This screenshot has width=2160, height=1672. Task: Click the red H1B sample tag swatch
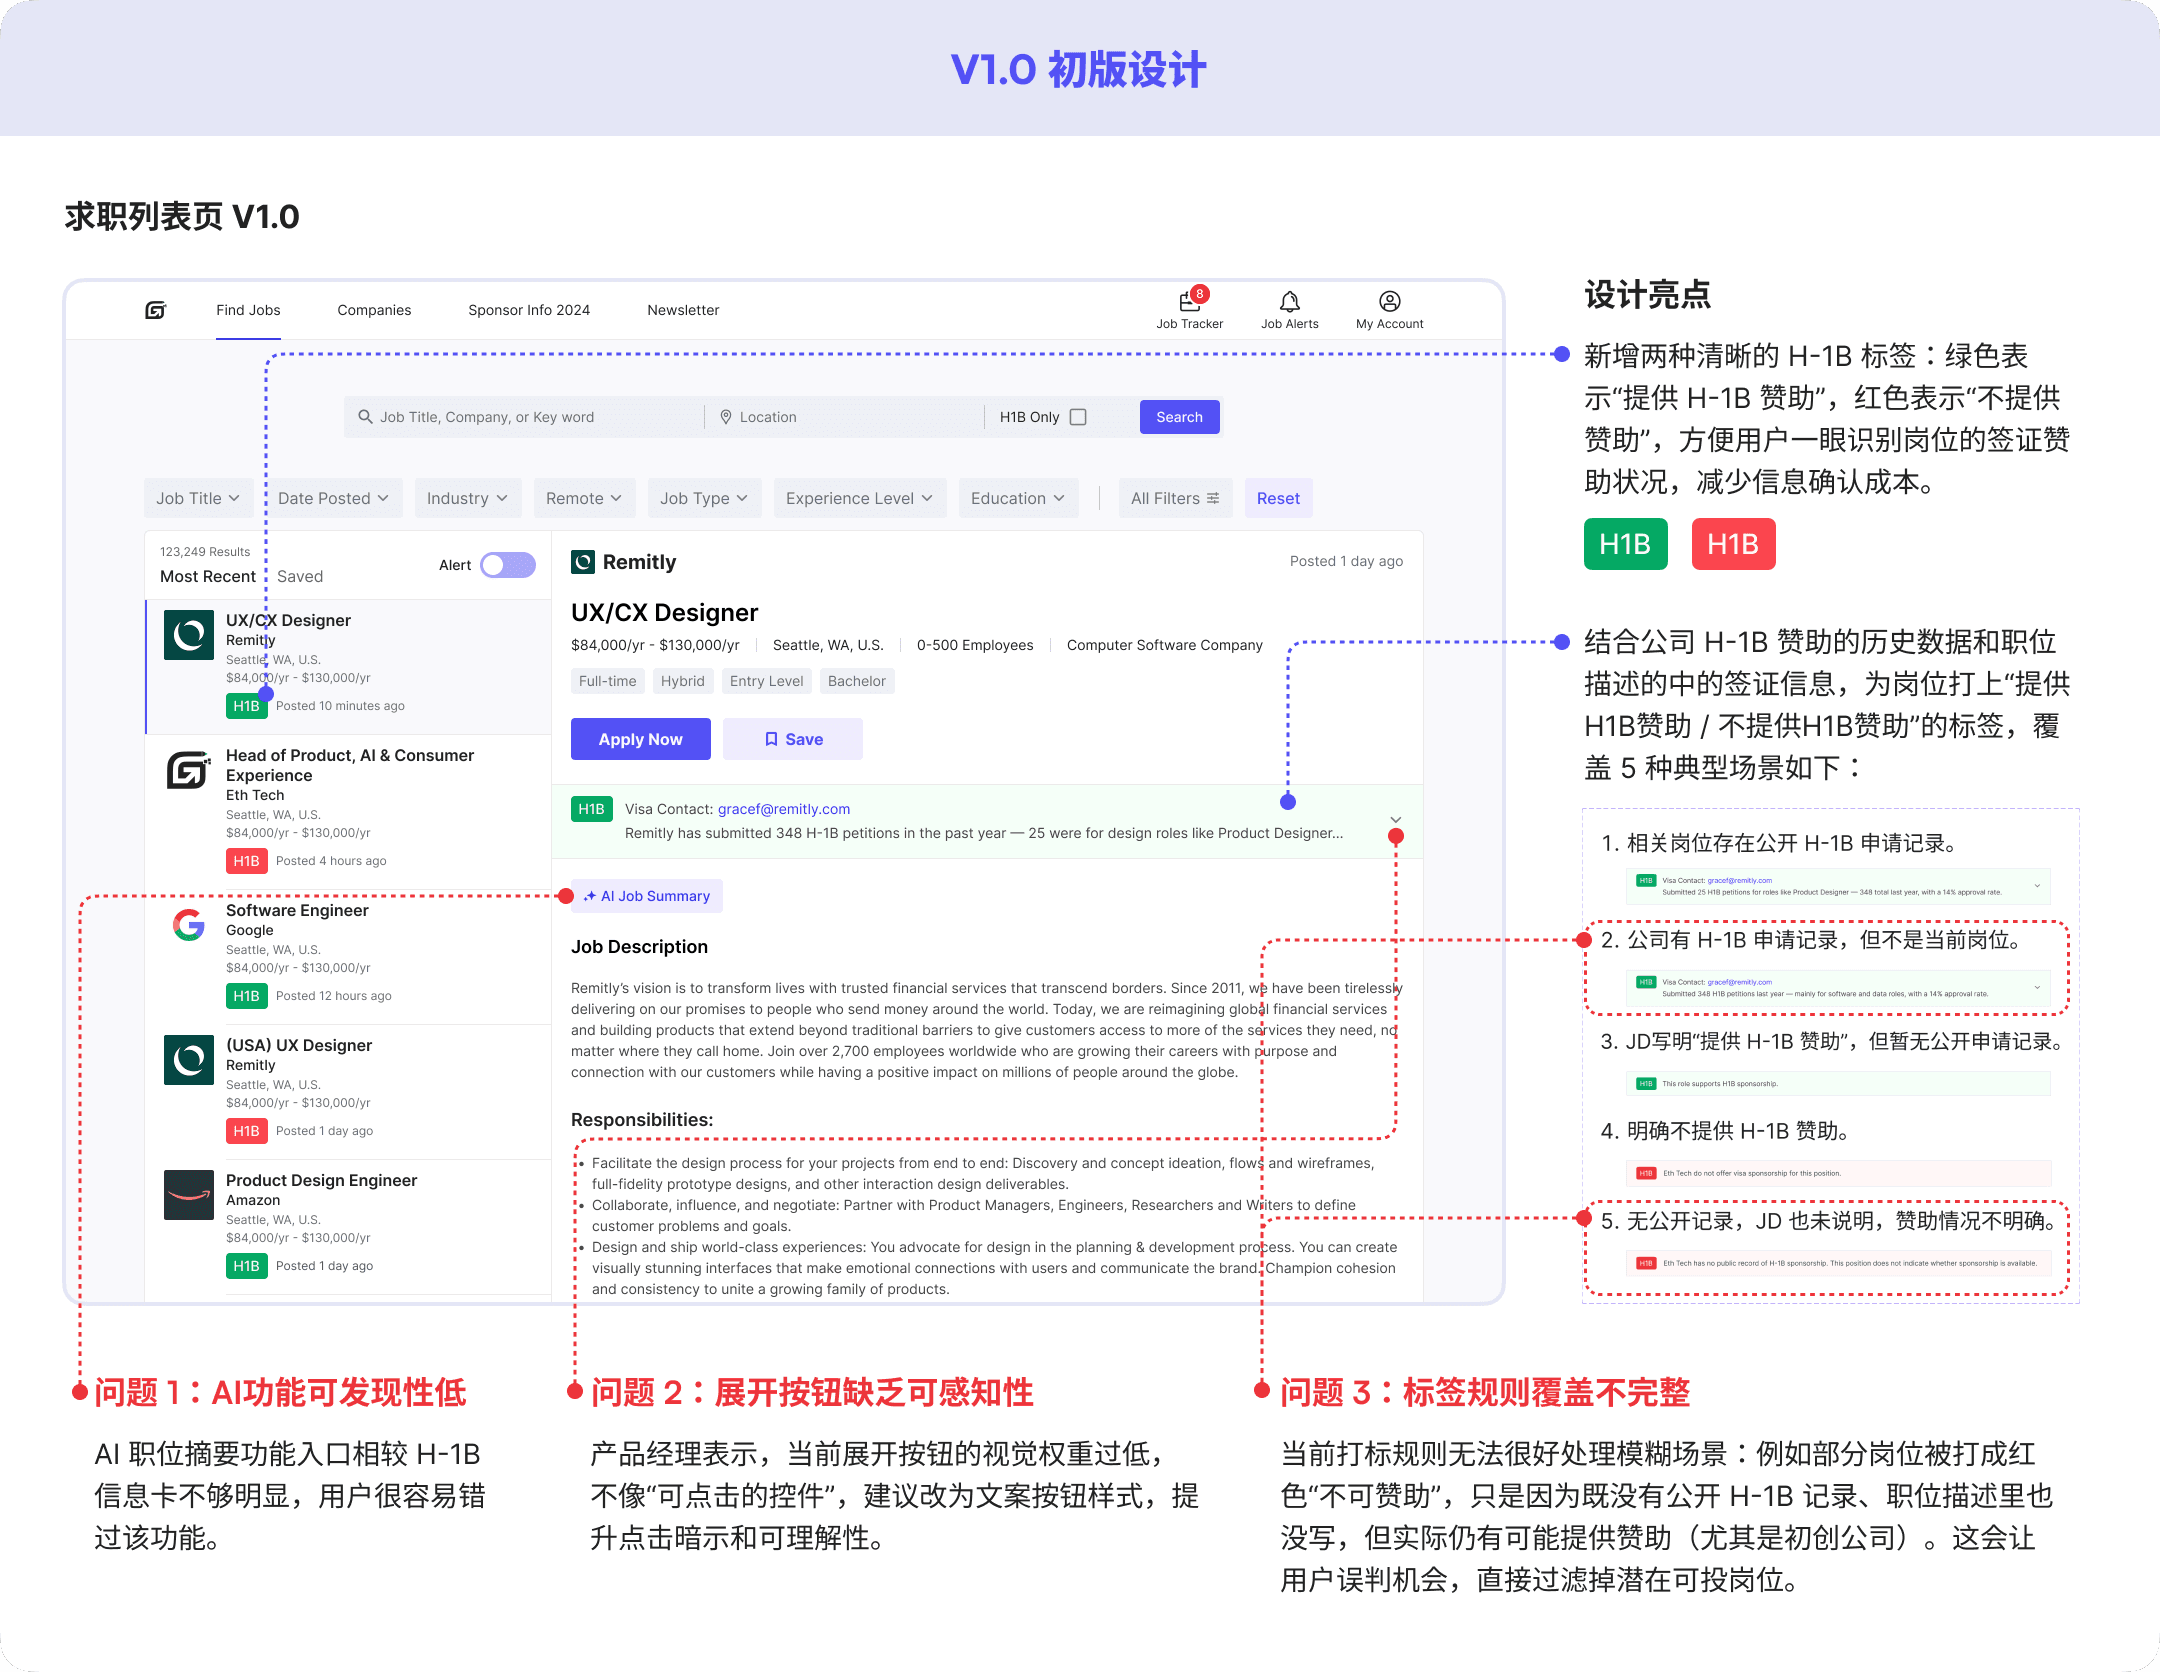tap(1733, 544)
